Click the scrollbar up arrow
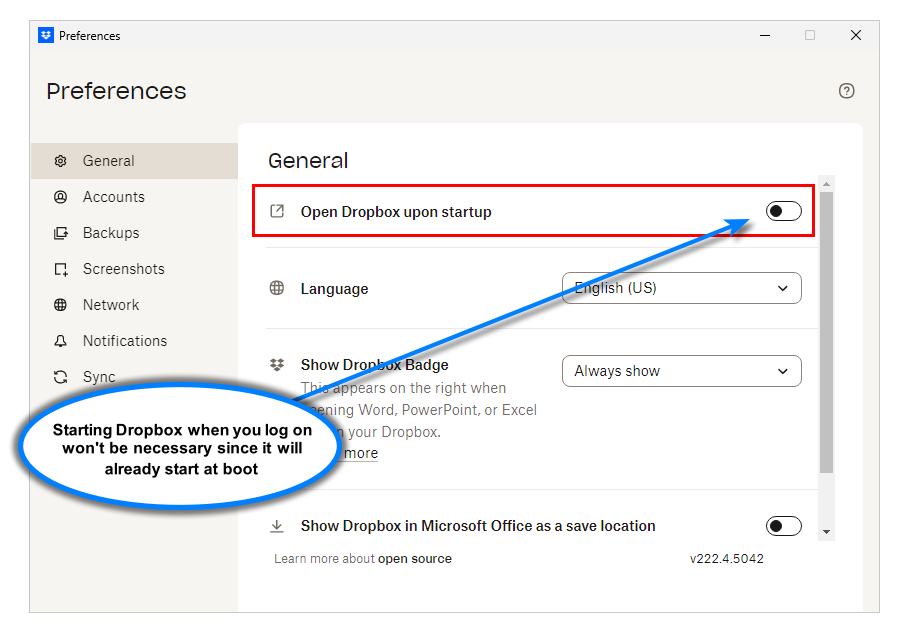The width and height of the screenshot is (900, 633). [826, 185]
